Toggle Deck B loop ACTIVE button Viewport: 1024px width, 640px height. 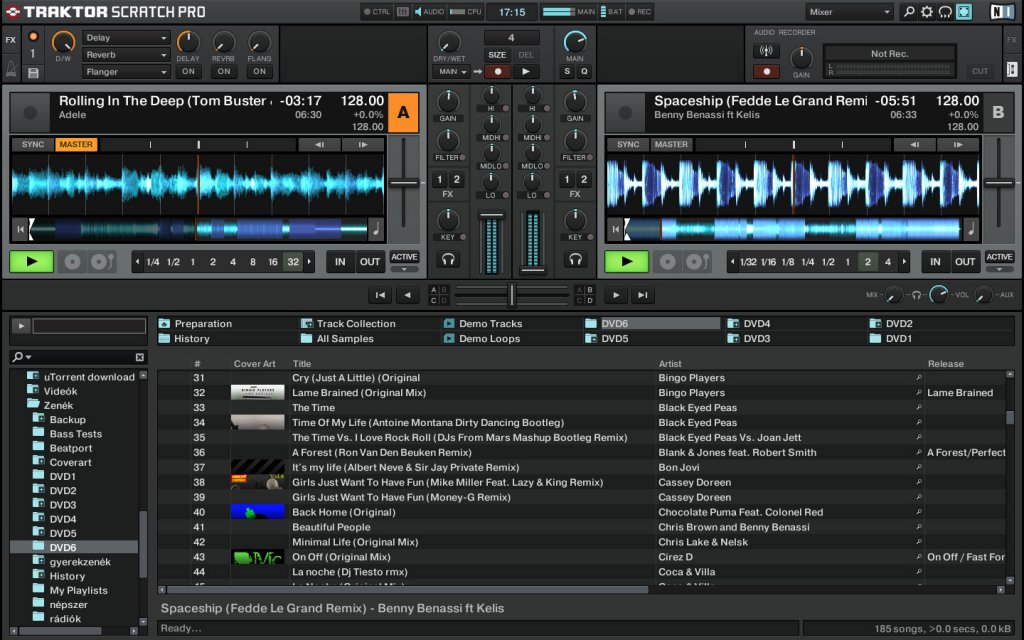(x=999, y=257)
